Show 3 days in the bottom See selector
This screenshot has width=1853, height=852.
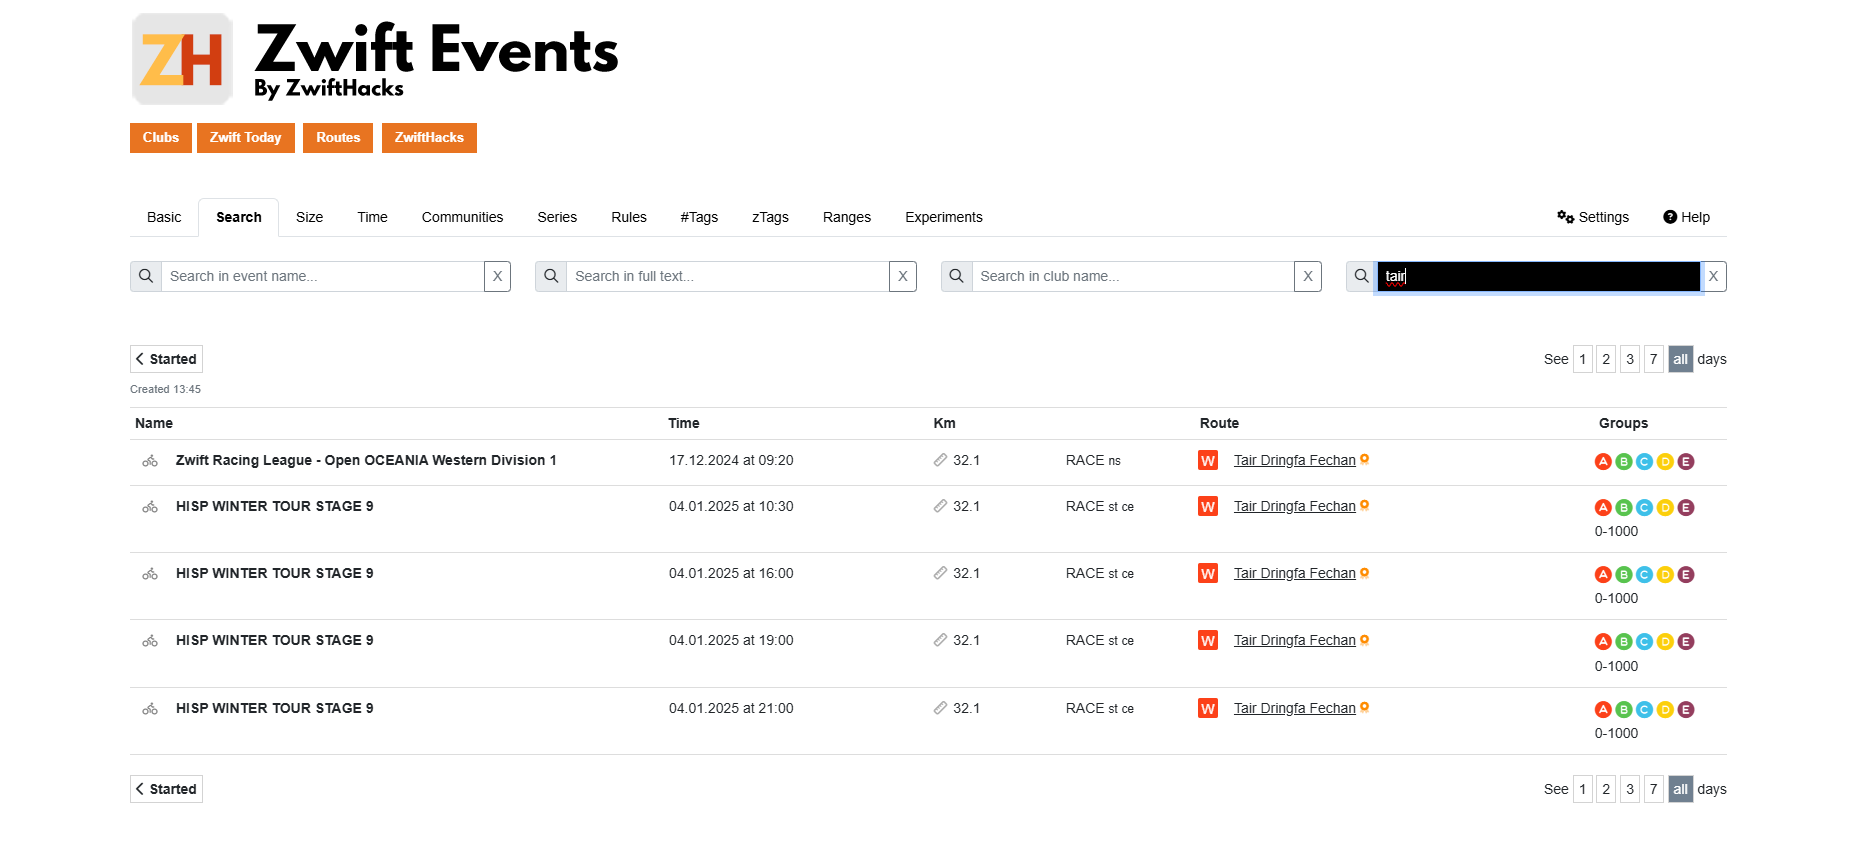point(1630,789)
